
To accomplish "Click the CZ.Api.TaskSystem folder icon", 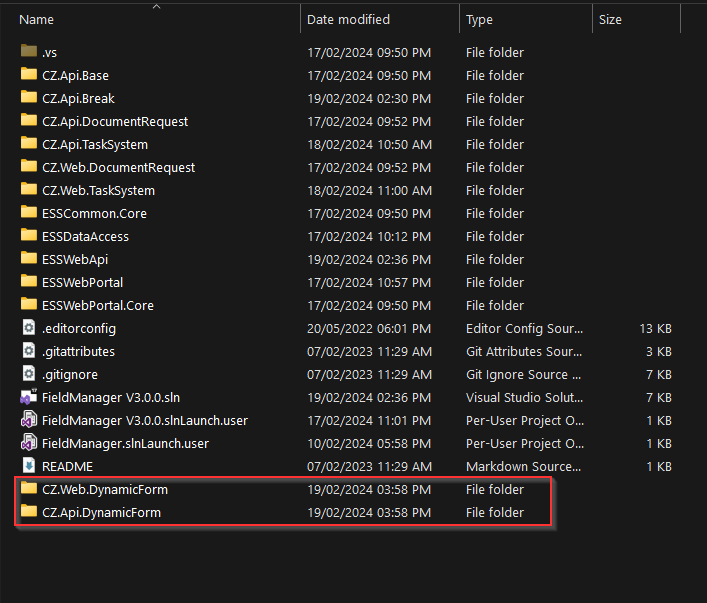I will pyautogui.click(x=29, y=143).
